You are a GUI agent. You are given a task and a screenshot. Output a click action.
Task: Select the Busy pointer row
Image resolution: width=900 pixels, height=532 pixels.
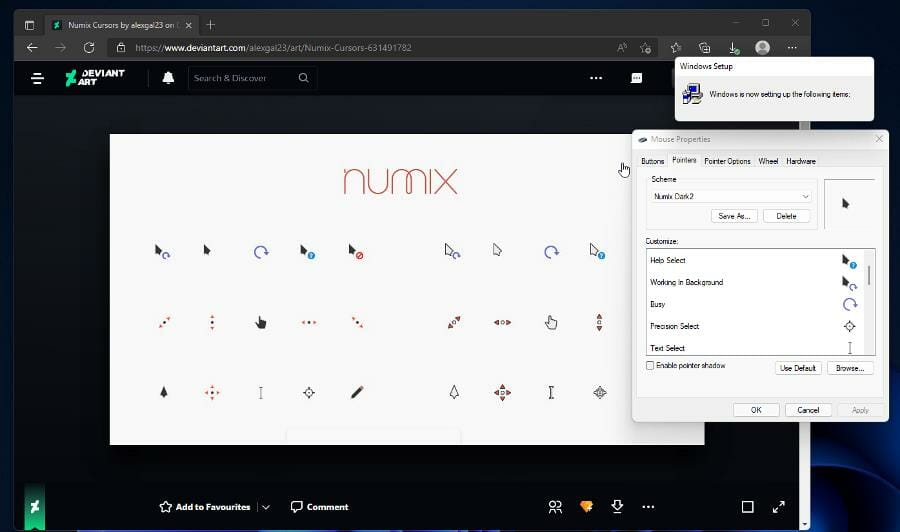pyautogui.click(x=756, y=304)
